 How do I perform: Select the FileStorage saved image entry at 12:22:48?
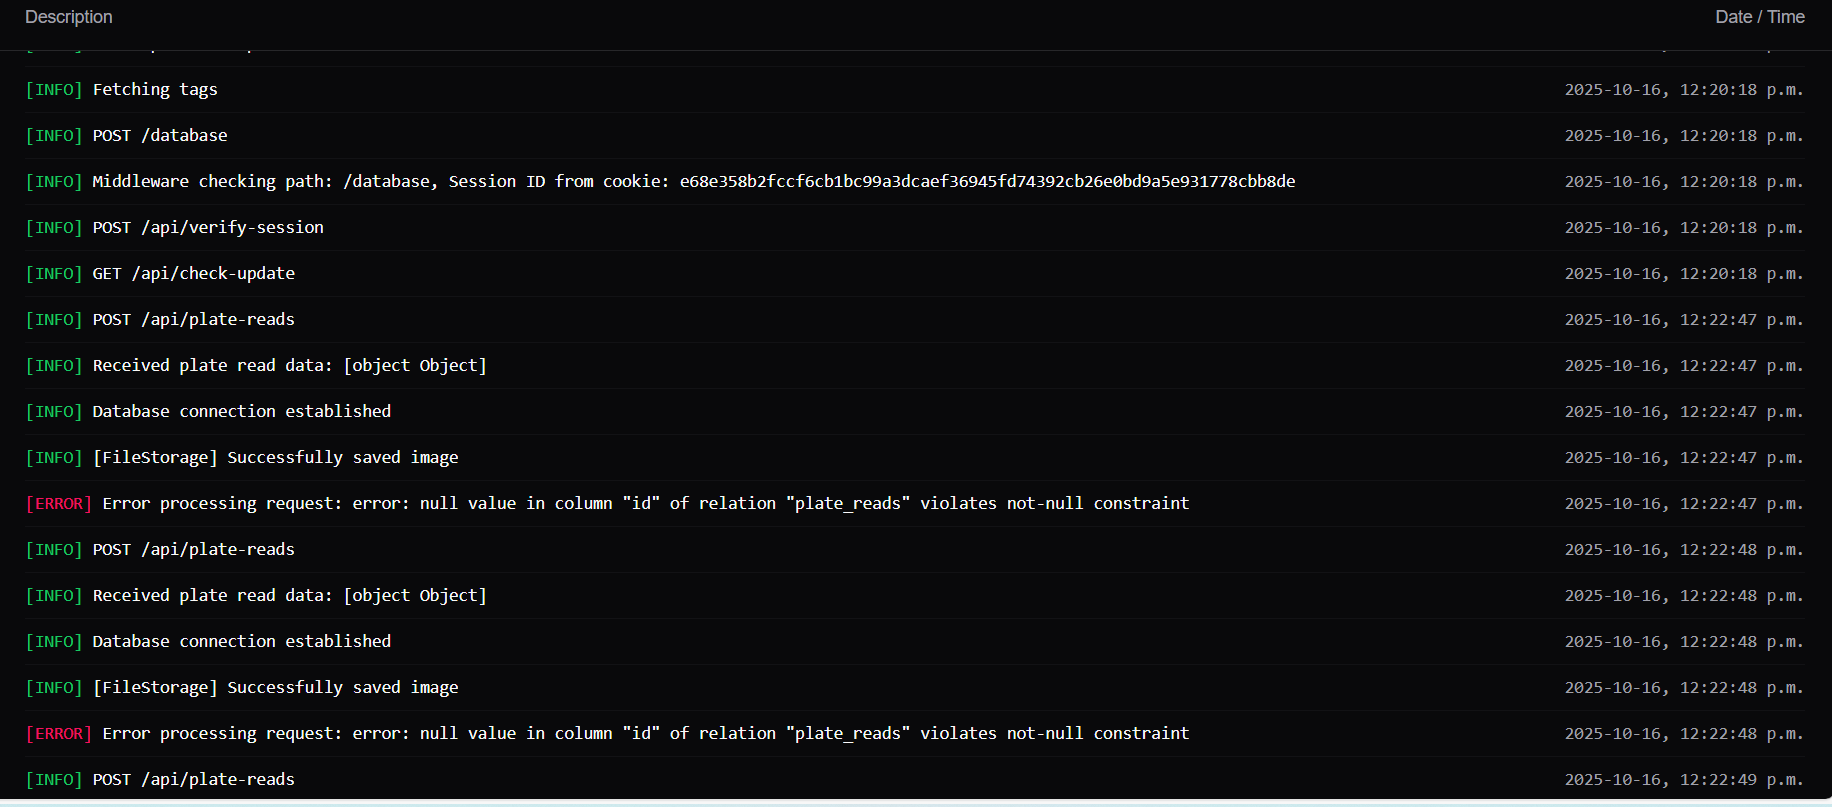275,688
